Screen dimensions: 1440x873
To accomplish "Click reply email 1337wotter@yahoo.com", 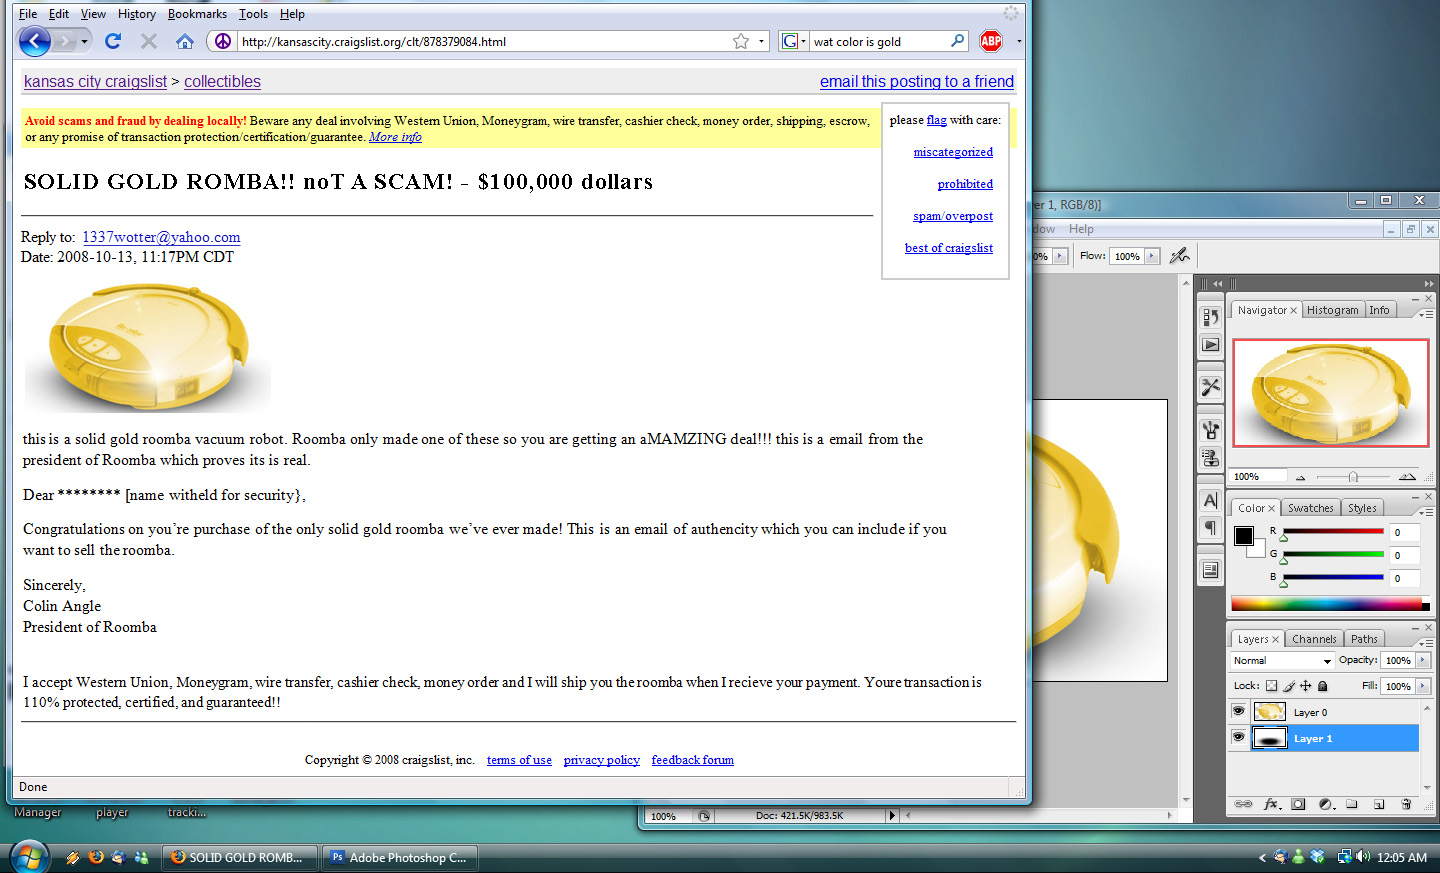I will [x=161, y=237].
